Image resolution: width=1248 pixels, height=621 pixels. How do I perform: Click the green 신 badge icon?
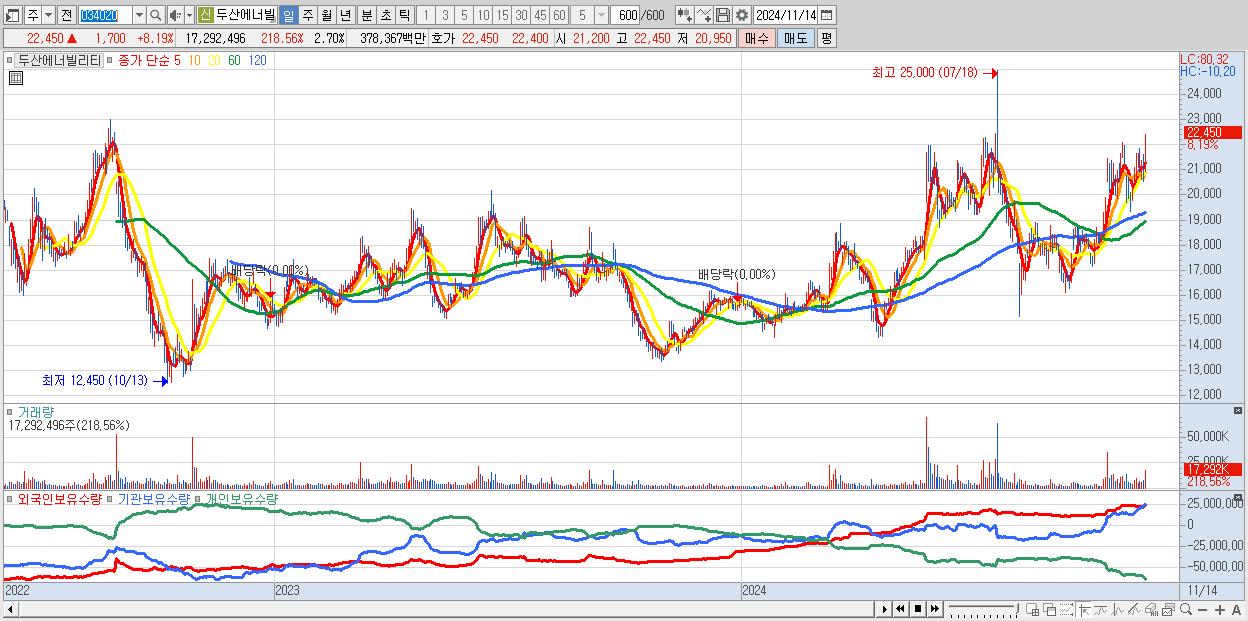coord(205,16)
